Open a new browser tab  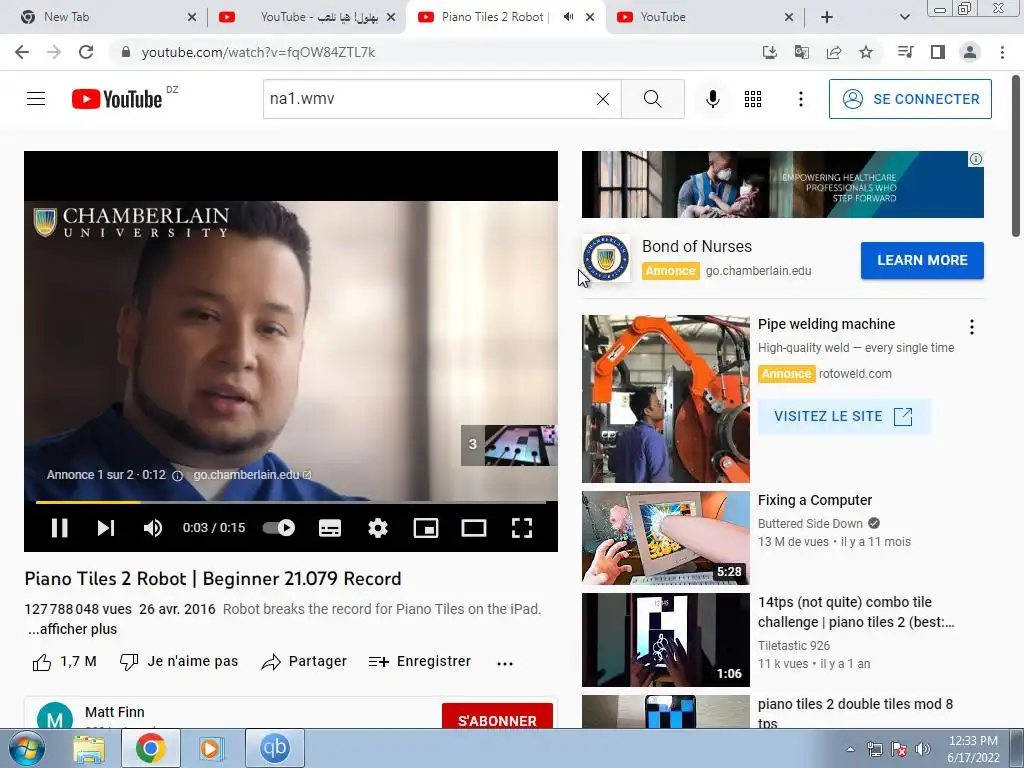pos(827,17)
